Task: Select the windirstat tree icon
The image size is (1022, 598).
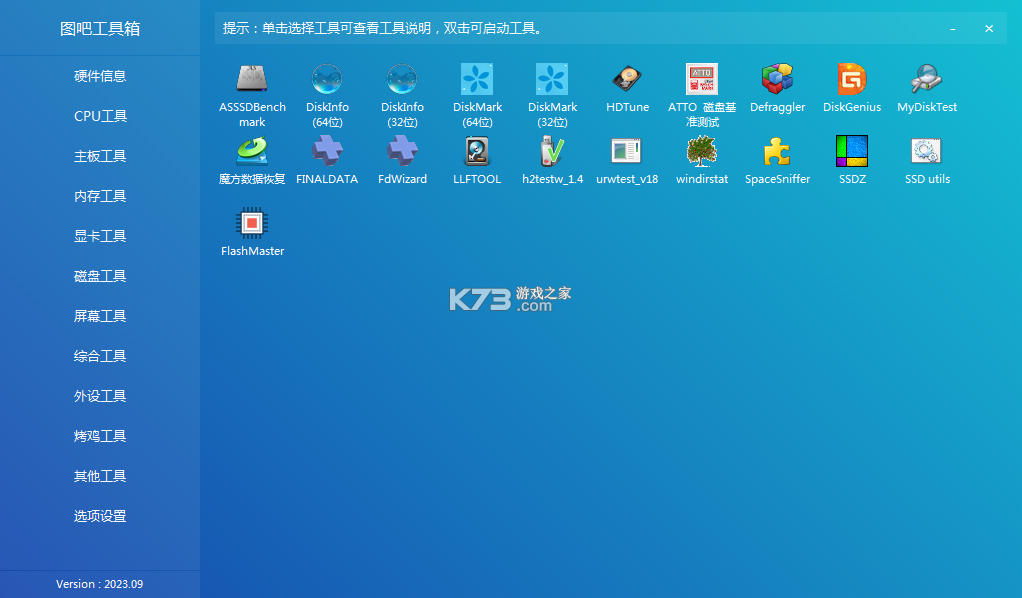Action: (702, 151)
